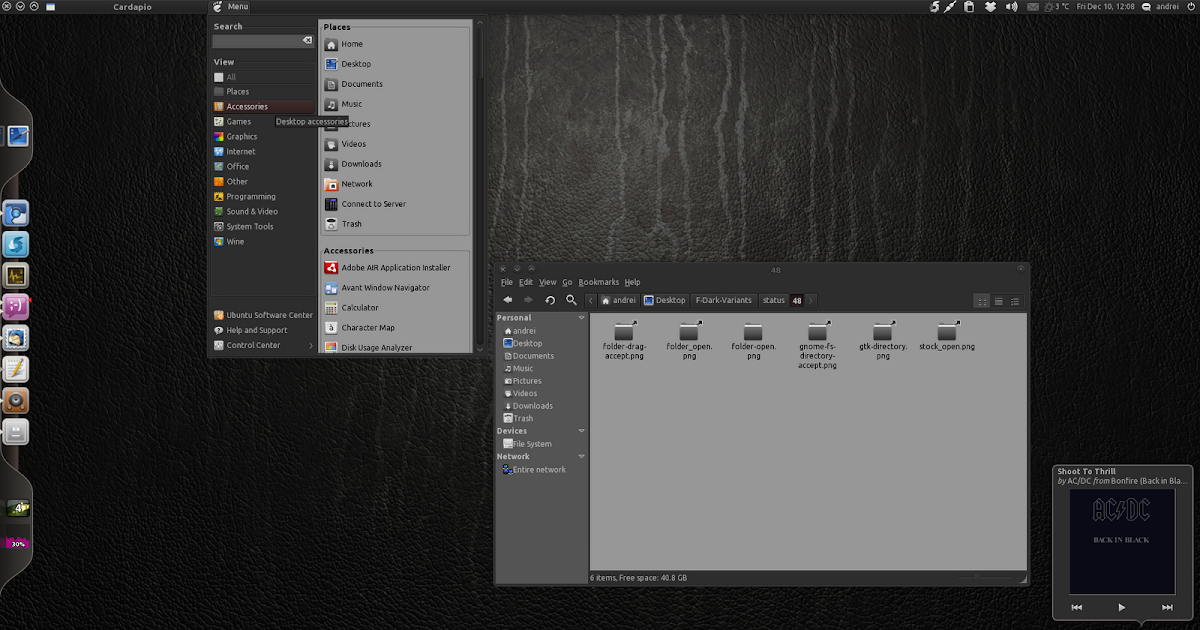Select the folder-open.png thumbnail

[753, 335]
